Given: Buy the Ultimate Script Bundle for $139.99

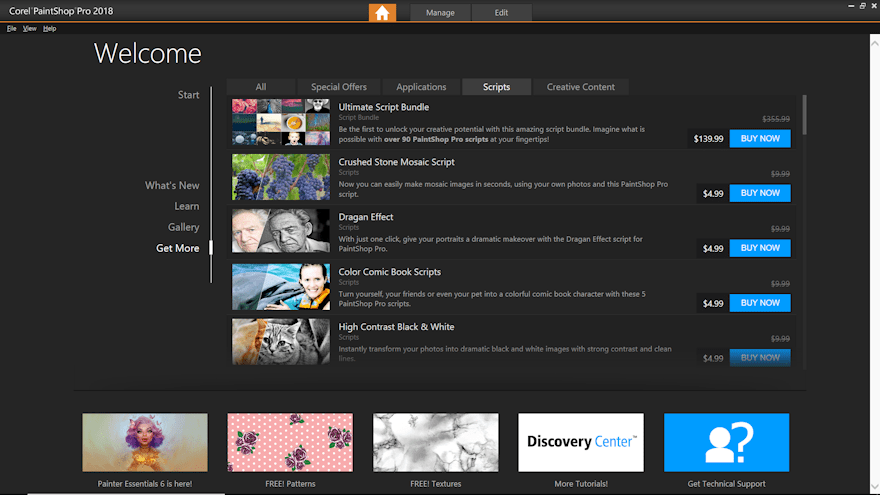Looking at the screenshot, I should tap(760, 138).
